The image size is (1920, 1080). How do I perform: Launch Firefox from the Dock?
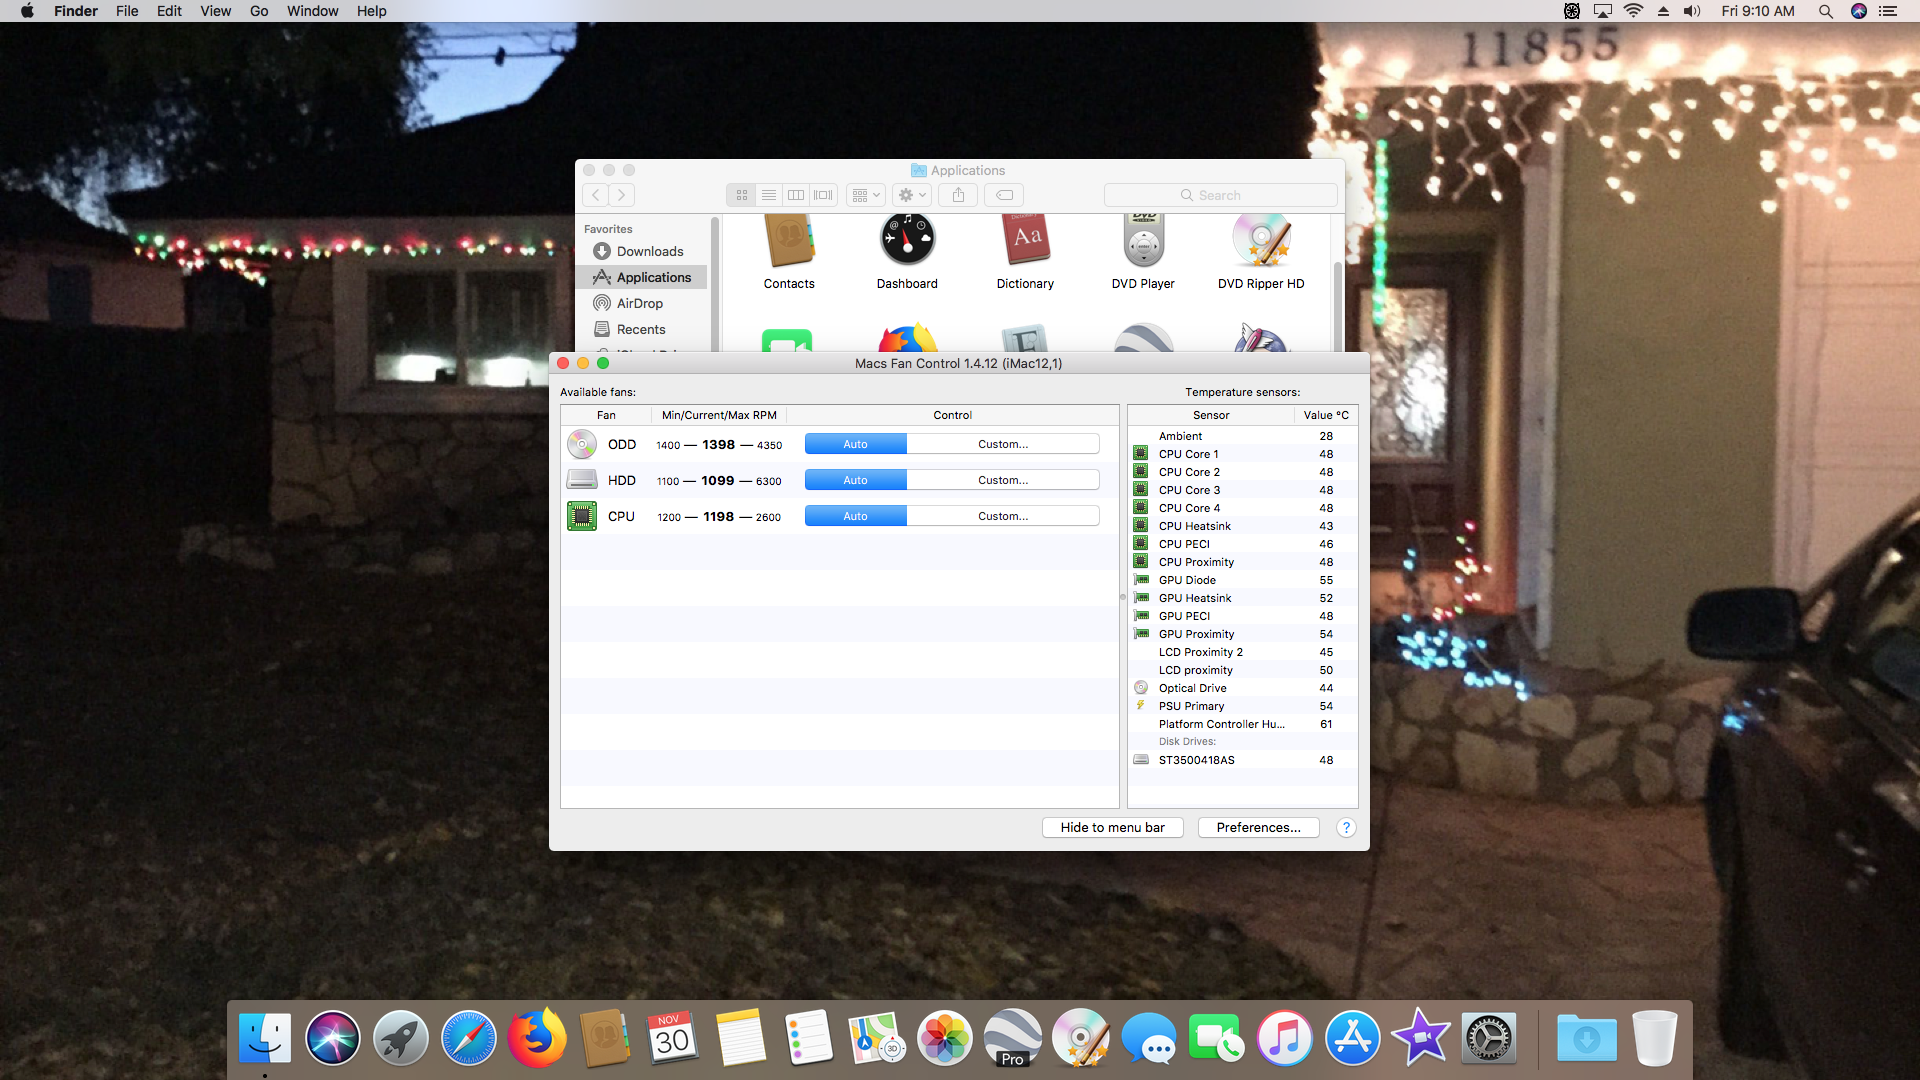[x=537, y=1039]
